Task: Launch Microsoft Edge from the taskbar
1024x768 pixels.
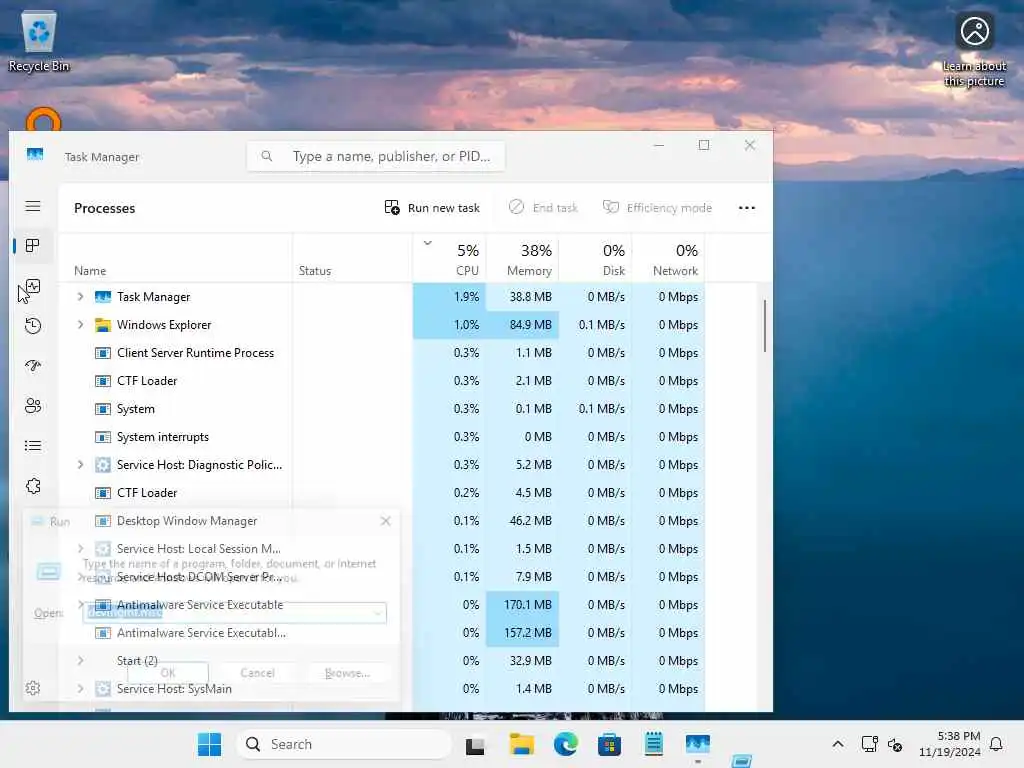Action: point(566,744)
